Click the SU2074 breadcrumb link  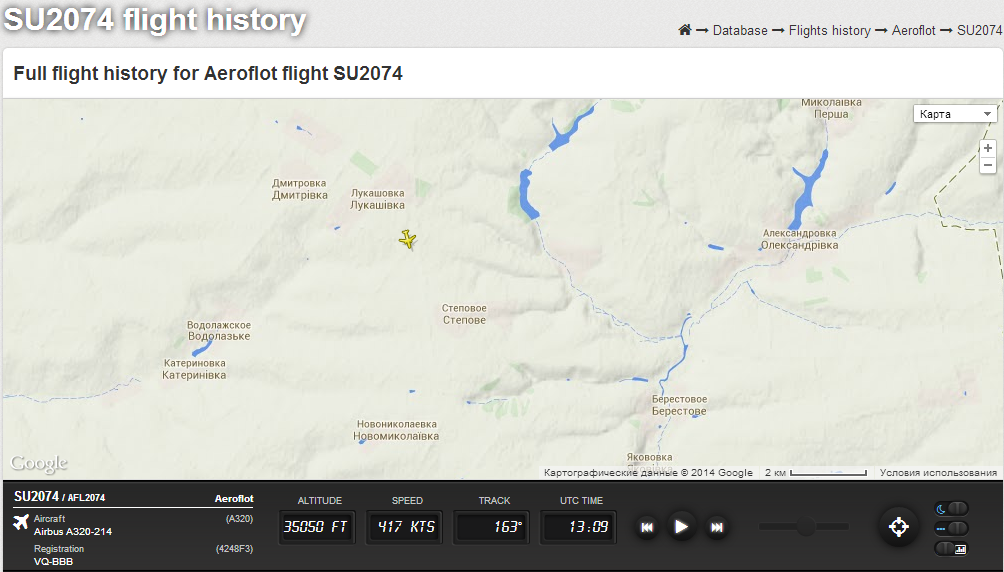coord(979,30)
